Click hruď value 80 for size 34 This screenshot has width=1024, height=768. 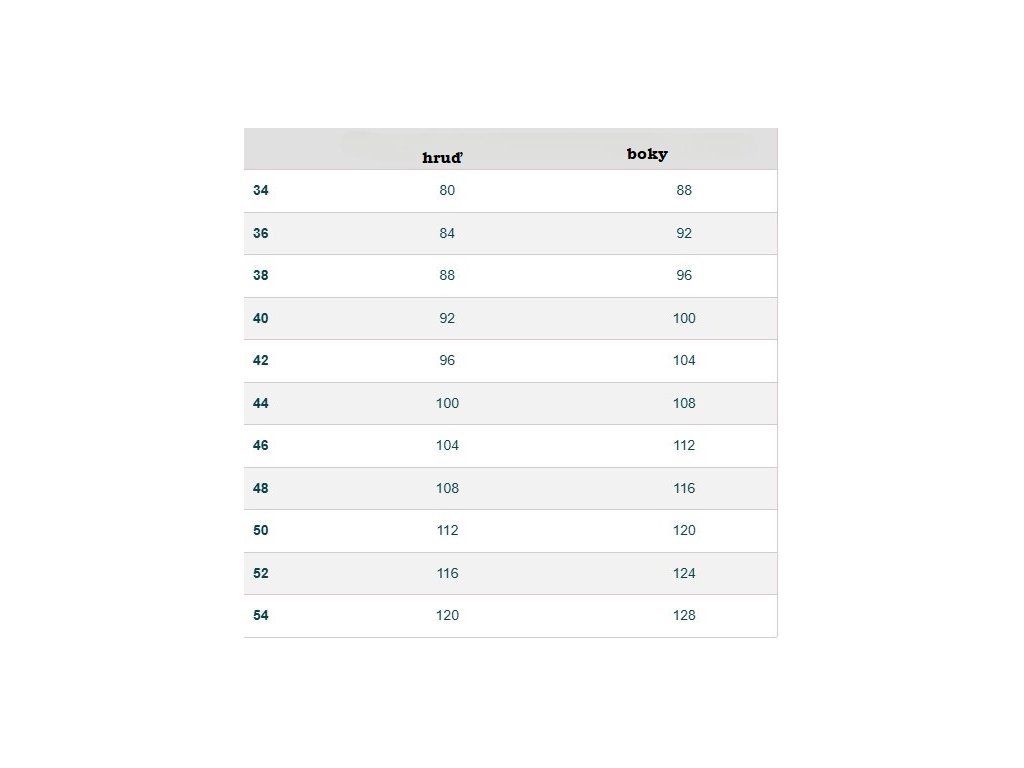pos(447,190)
